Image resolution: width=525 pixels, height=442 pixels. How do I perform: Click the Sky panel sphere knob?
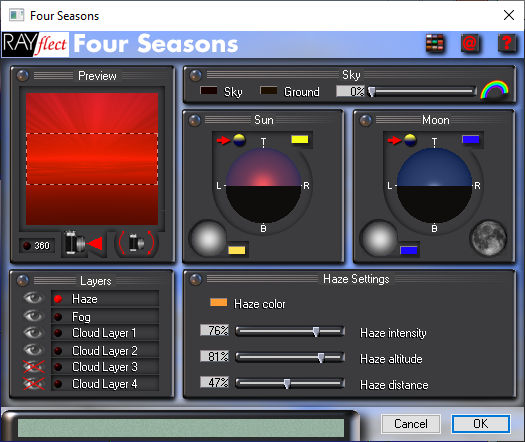click(196, 76)
